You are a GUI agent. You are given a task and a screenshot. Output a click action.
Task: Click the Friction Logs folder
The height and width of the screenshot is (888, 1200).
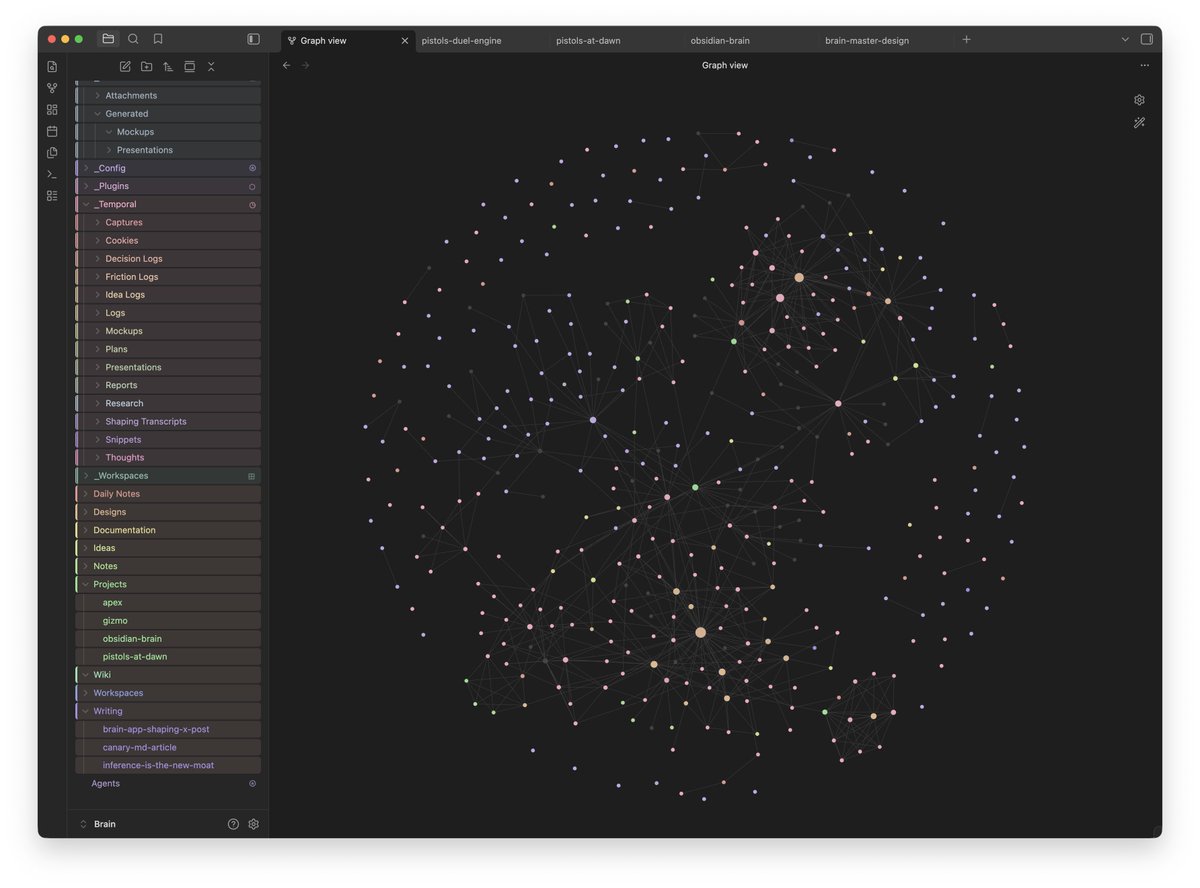point(168,277)
